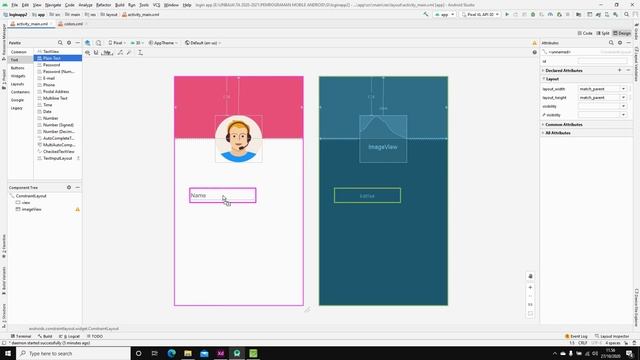The image size is (640, 360).
Task: Select the design surface layers icon
Action: coord(88,43)
